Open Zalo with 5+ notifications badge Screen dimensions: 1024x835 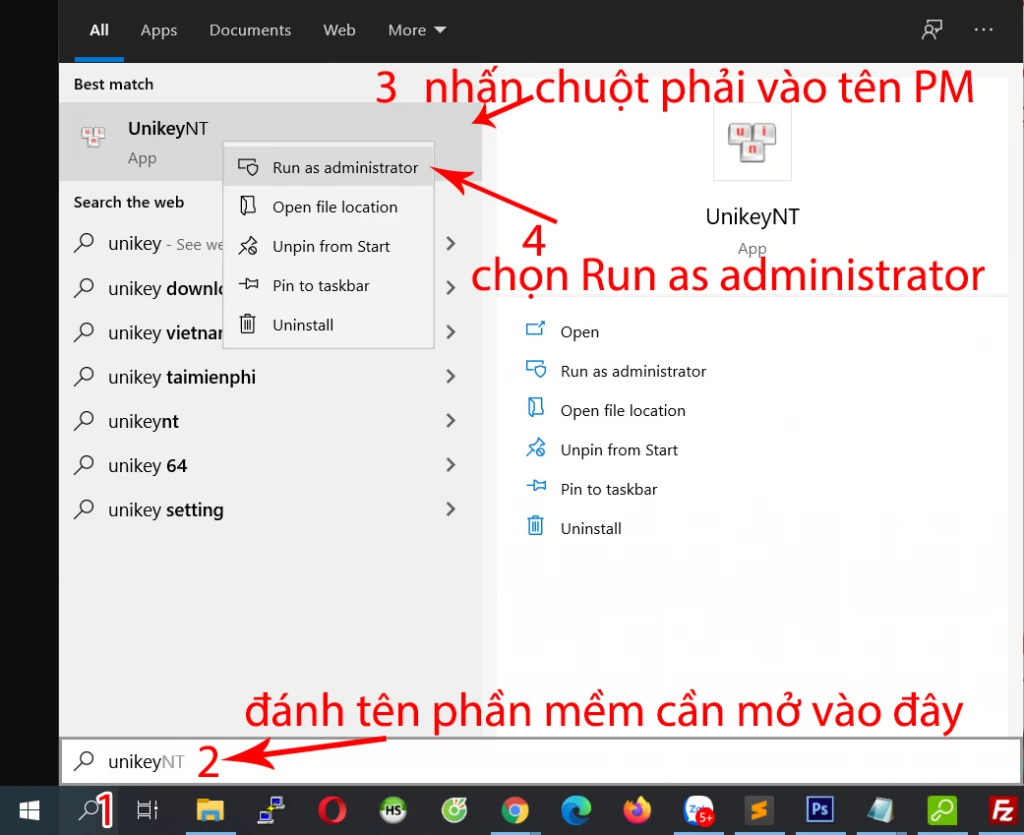(698, 810)
